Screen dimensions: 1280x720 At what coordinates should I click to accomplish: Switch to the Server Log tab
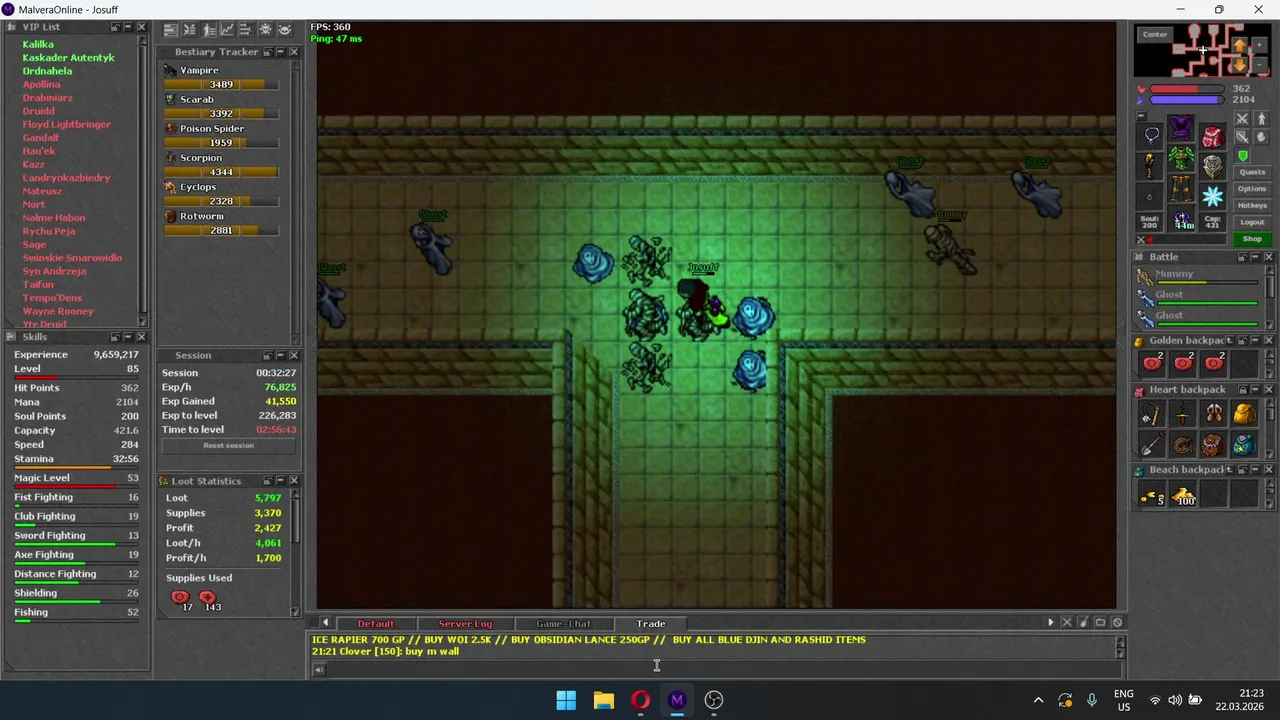pyautogui.click(x=465, y=624)
